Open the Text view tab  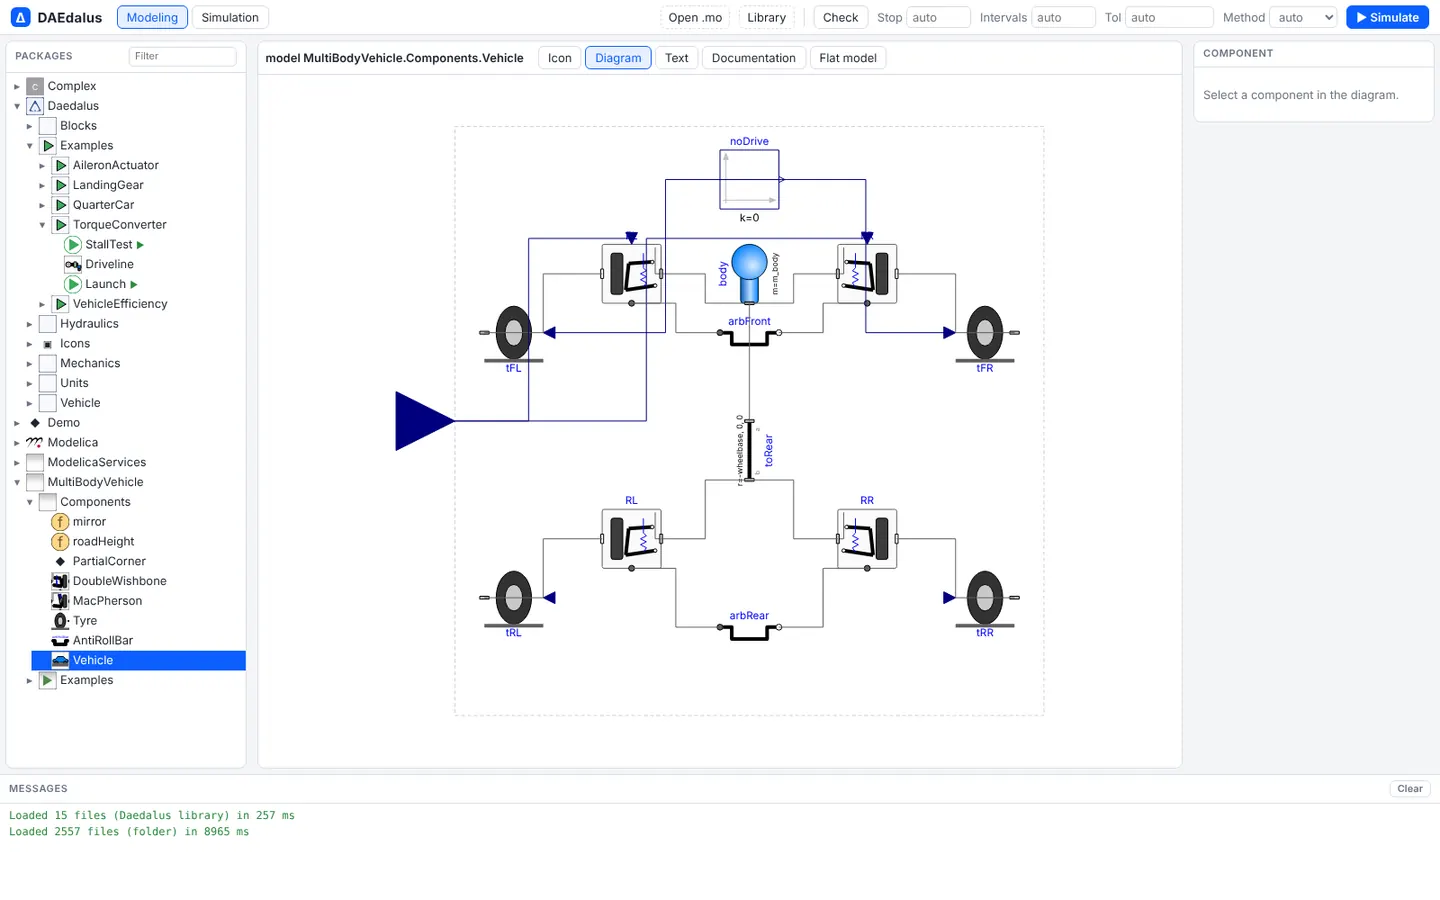click(x=677, y=58)
